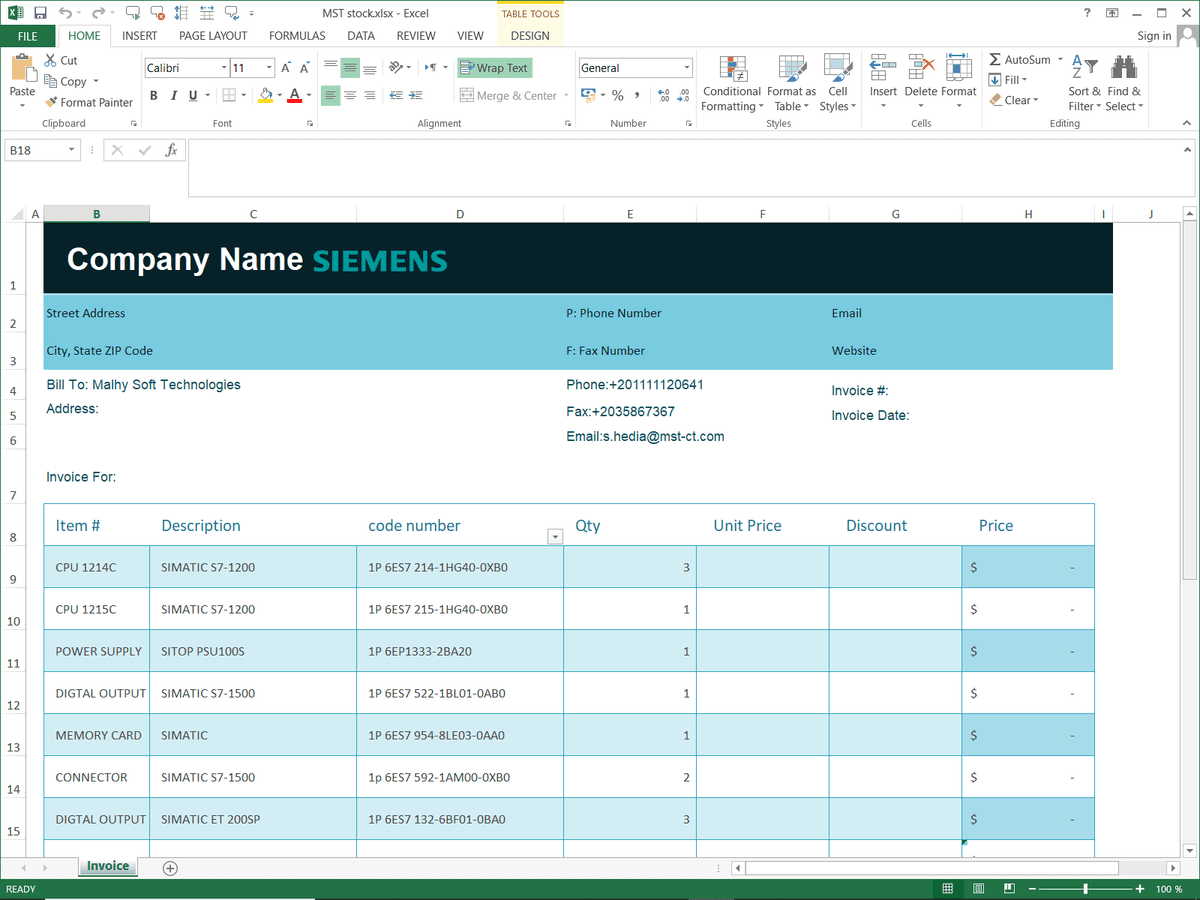Screen dimensions: 1200x900
Task: Toggle Wrap Text on the ribbon
Action: click(x=495, y=68)
